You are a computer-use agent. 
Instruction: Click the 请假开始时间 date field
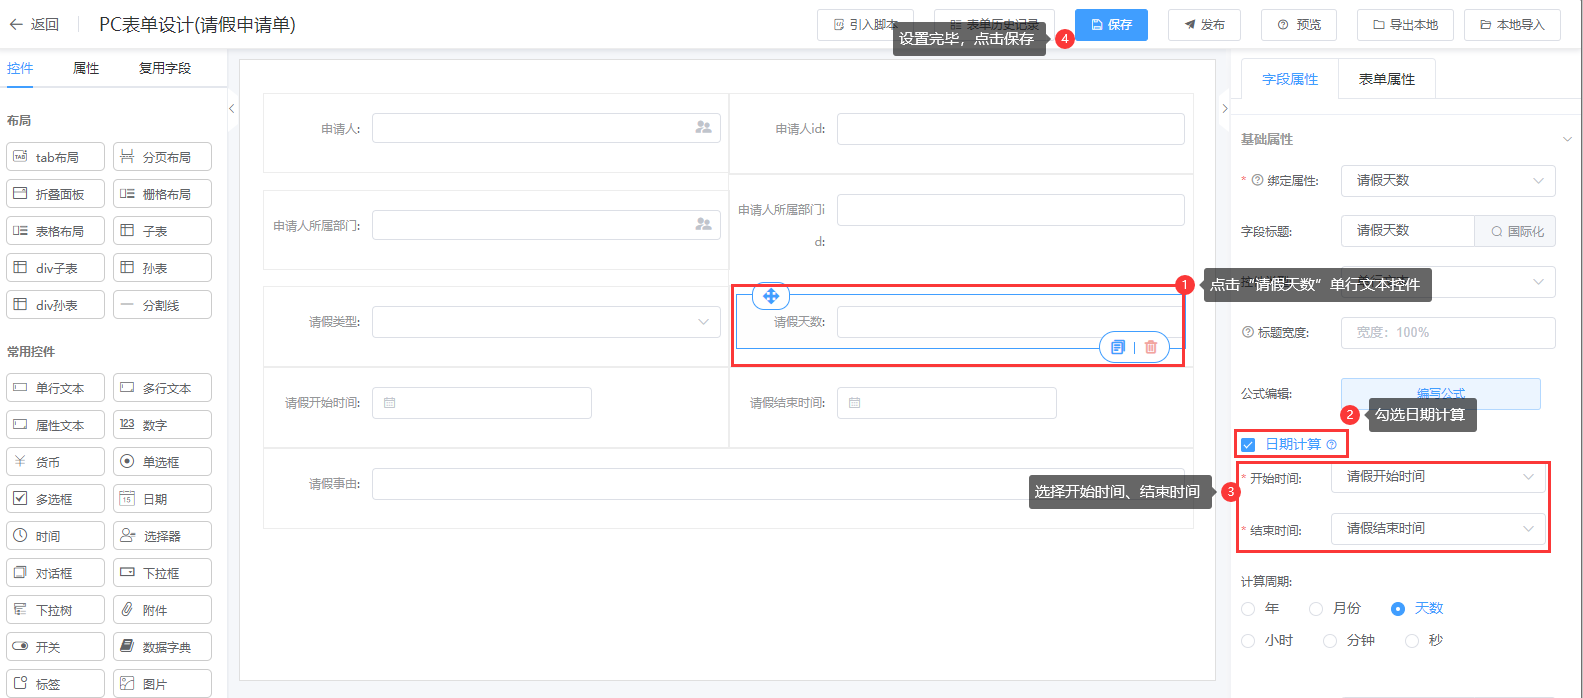(482, 403)
